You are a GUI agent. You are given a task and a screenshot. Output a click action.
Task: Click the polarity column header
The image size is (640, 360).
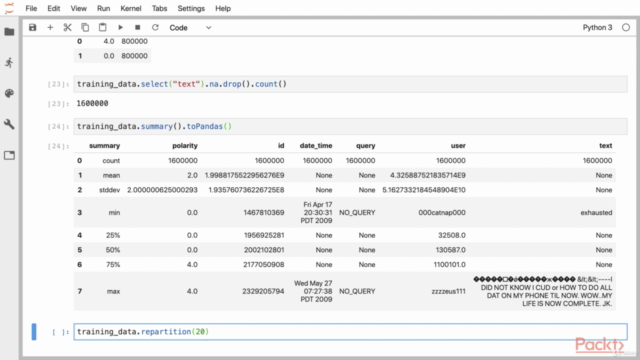(184, 145)
